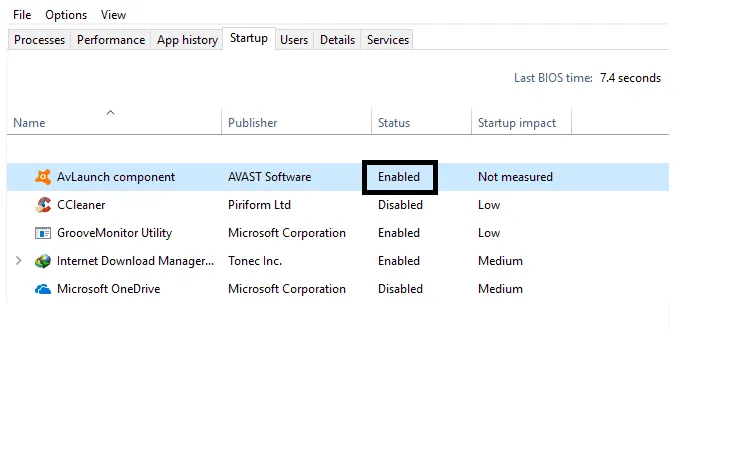Click the 7.4 seconds BIOS time value
756x471 pixels.
pyautogui.click(x=630, y=78)
